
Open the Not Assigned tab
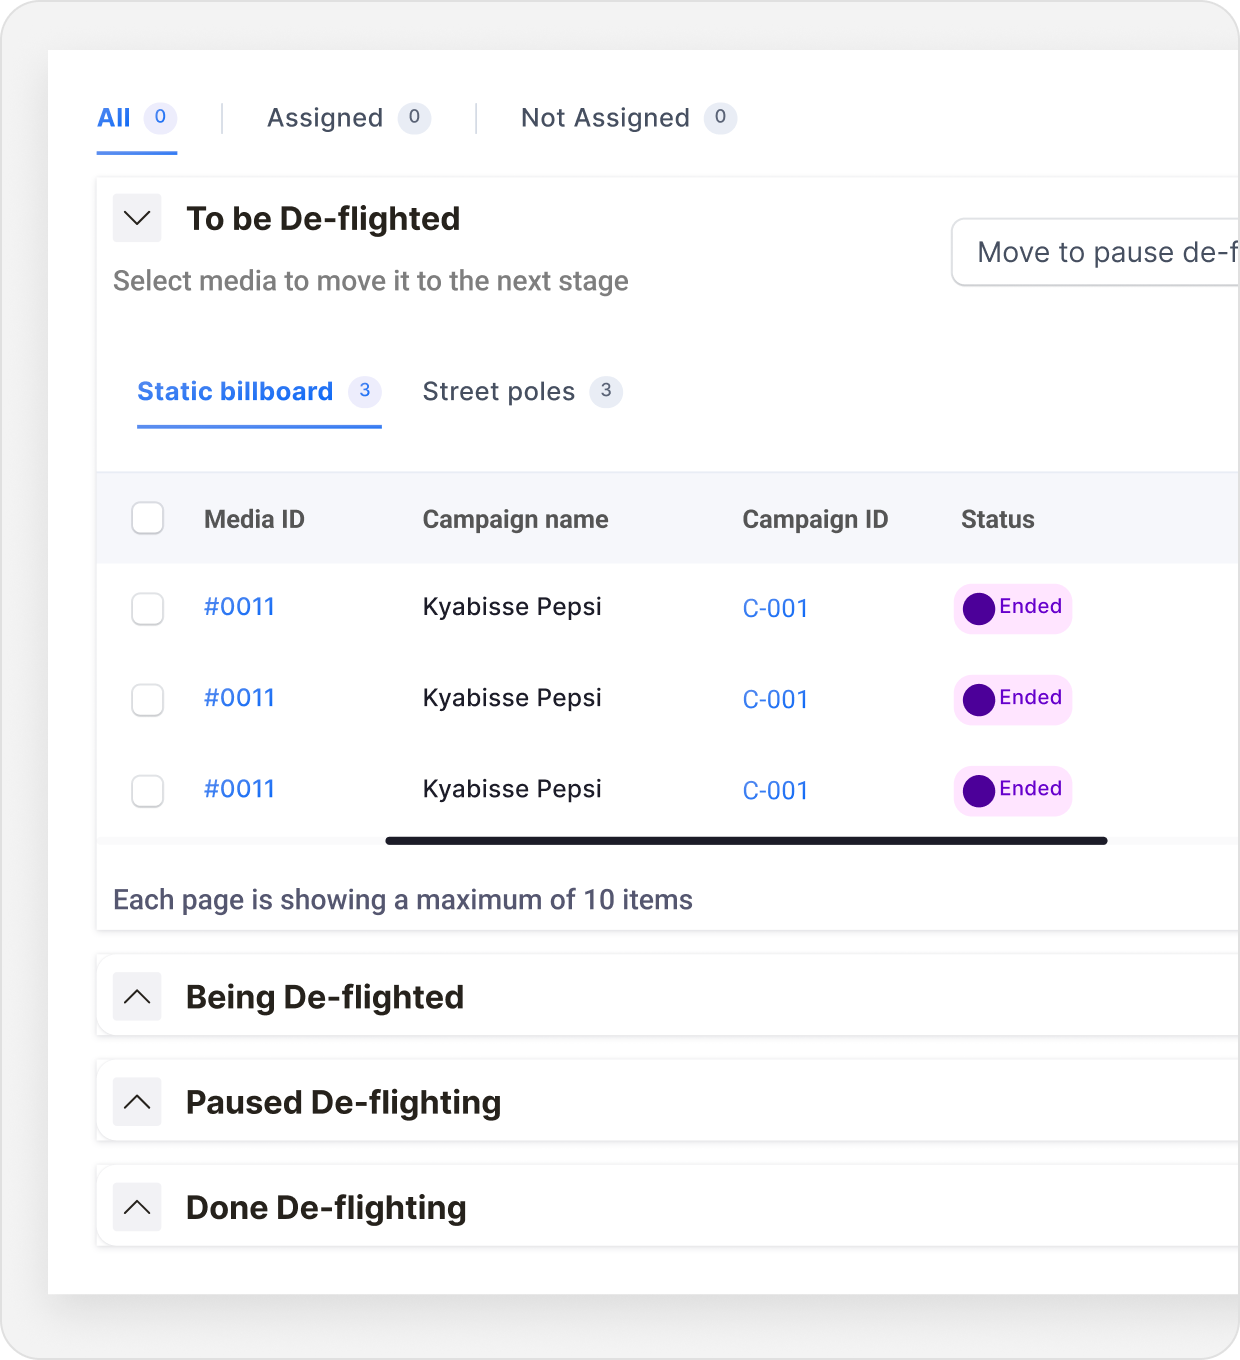point(605,118)
